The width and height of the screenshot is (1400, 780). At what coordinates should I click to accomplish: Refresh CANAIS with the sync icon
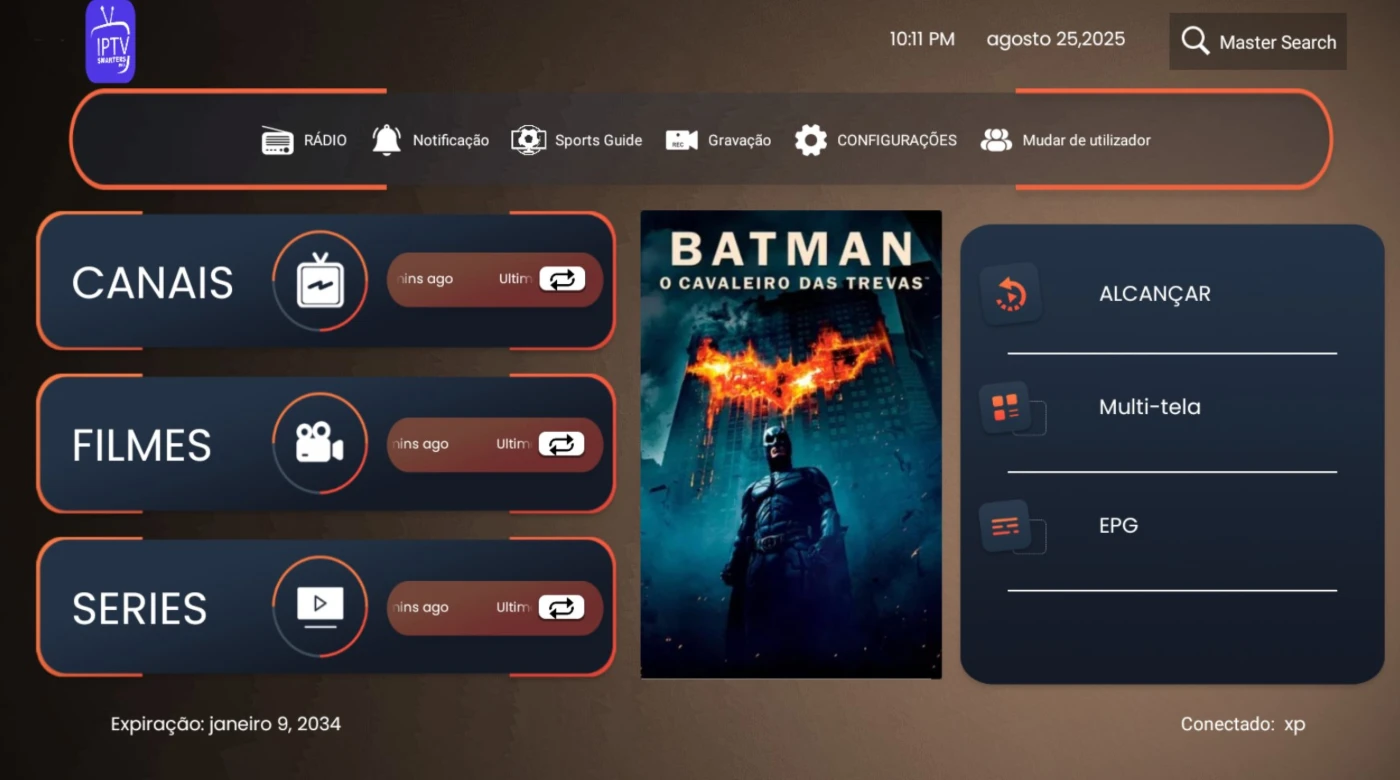tap(562, 279)
